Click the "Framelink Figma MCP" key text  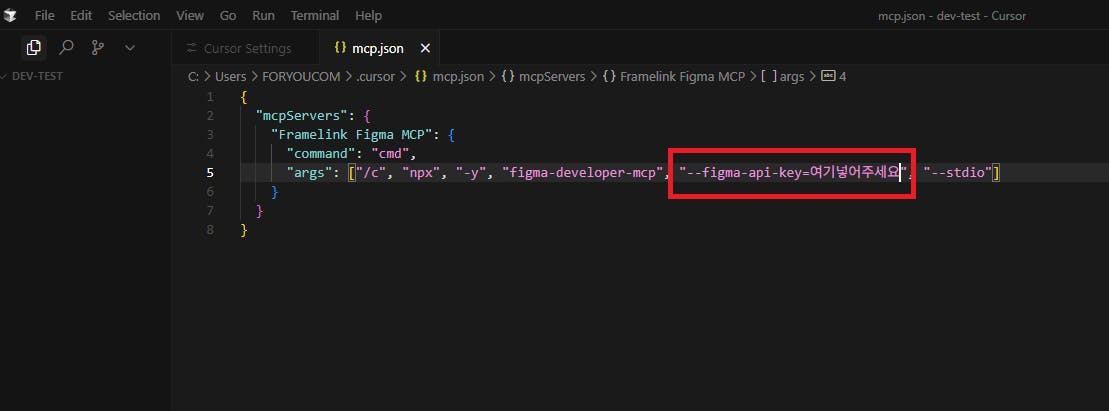coord(352,134)
